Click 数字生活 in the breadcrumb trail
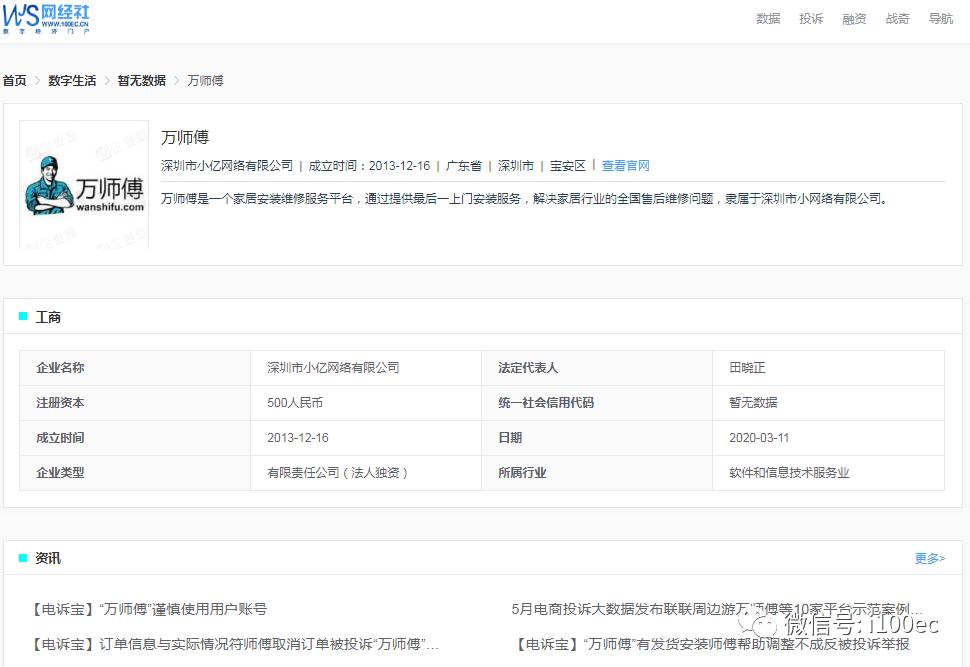This screenshot has width=970, height=667. [71, 80]
